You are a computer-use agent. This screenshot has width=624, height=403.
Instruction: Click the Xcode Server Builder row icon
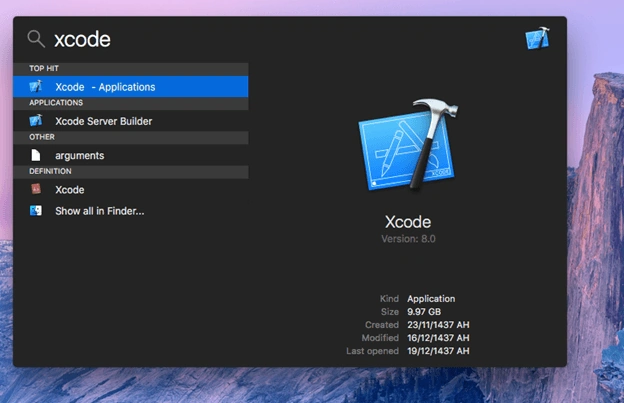36,121
